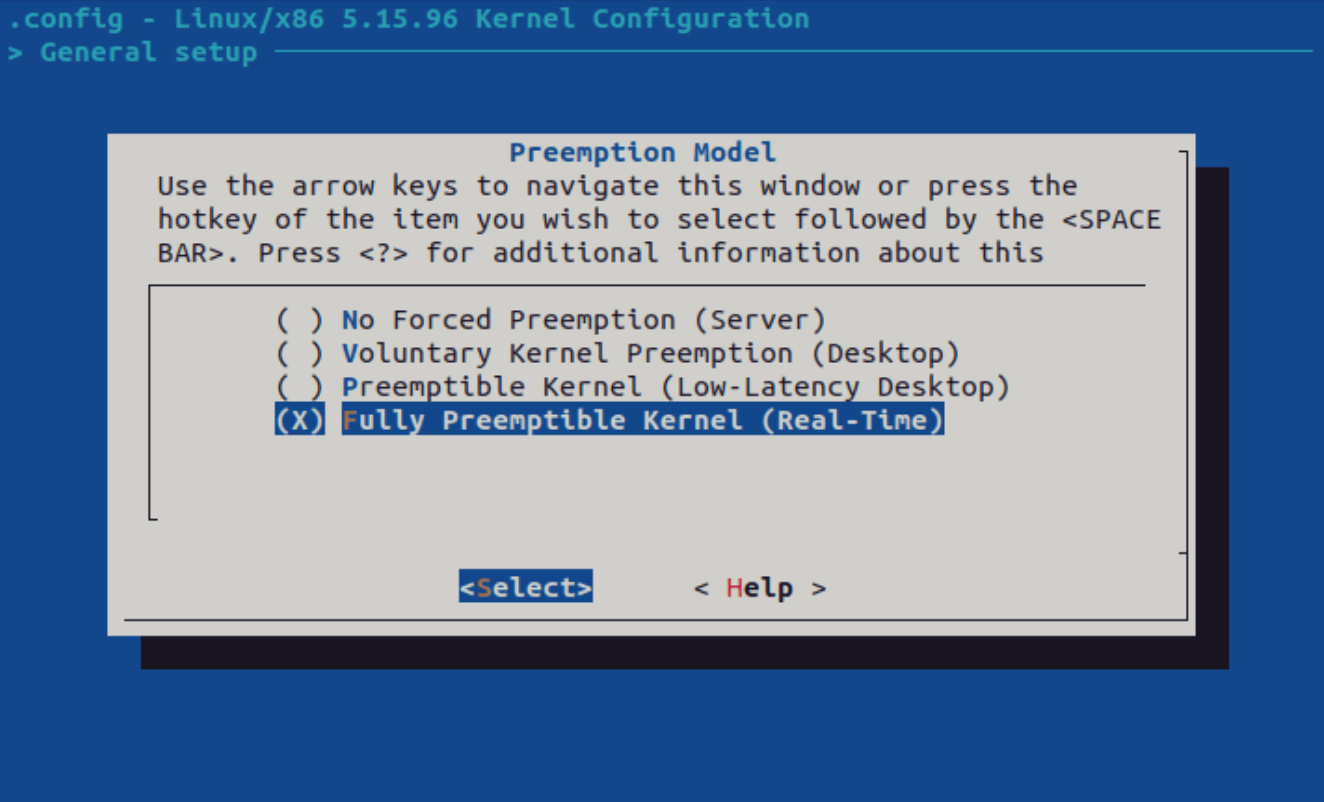Screen dimensions: 1324x802
Task: Click the highlighted Fully Preemptible Kernel label
Action: [x=641, y=420]
